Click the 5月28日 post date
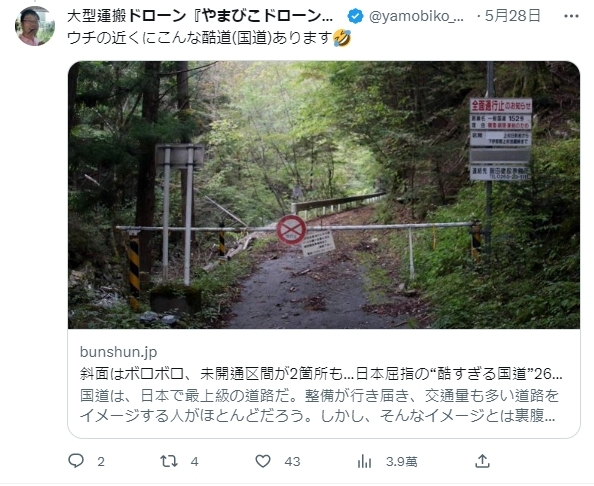 coord(513,16)
